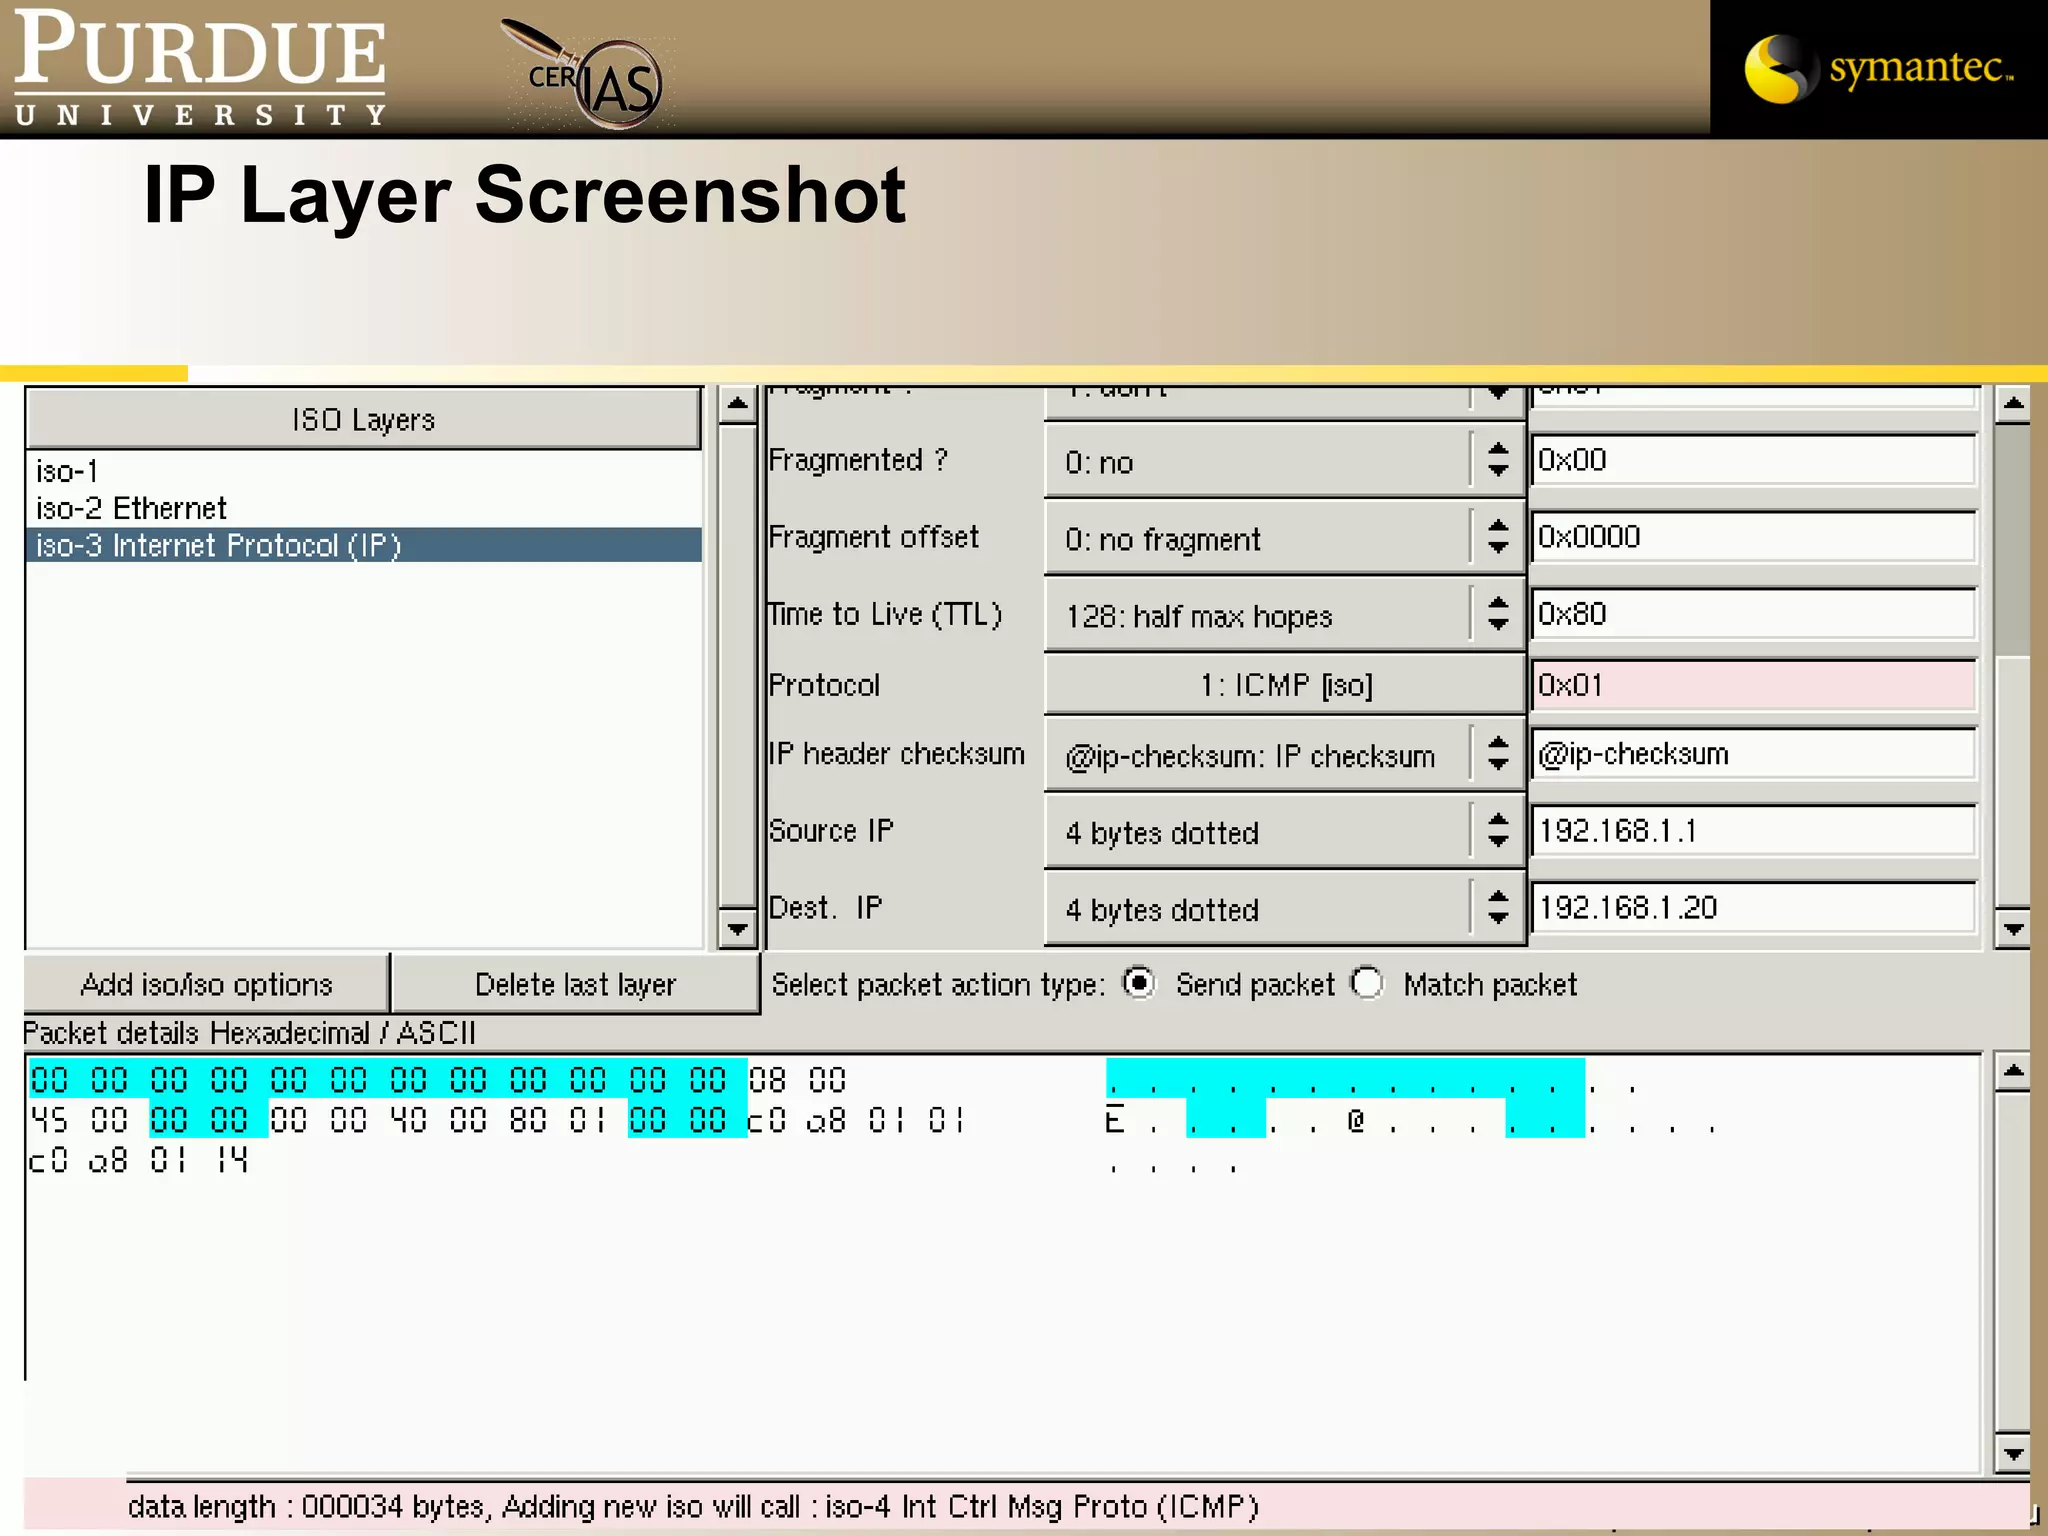Click the Purdue University logo
The width and height of the screenshot is (2048, 1536).
point(199,67)
